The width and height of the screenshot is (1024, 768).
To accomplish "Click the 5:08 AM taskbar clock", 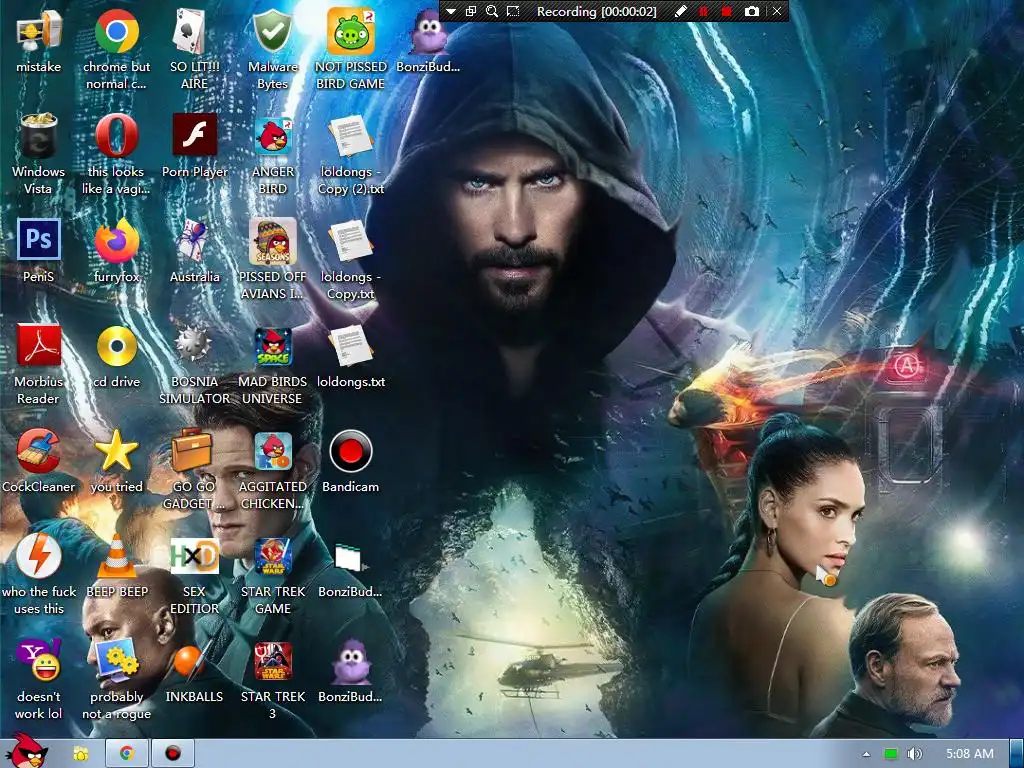I will (x=970, y=754).
